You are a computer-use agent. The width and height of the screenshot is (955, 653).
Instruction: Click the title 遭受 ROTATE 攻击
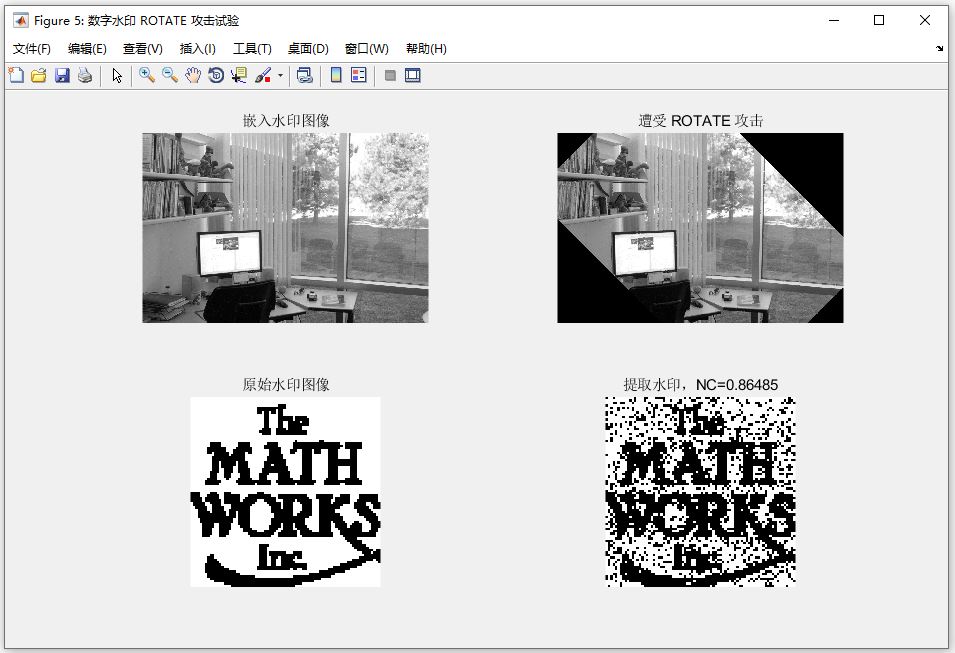point(700,121)
